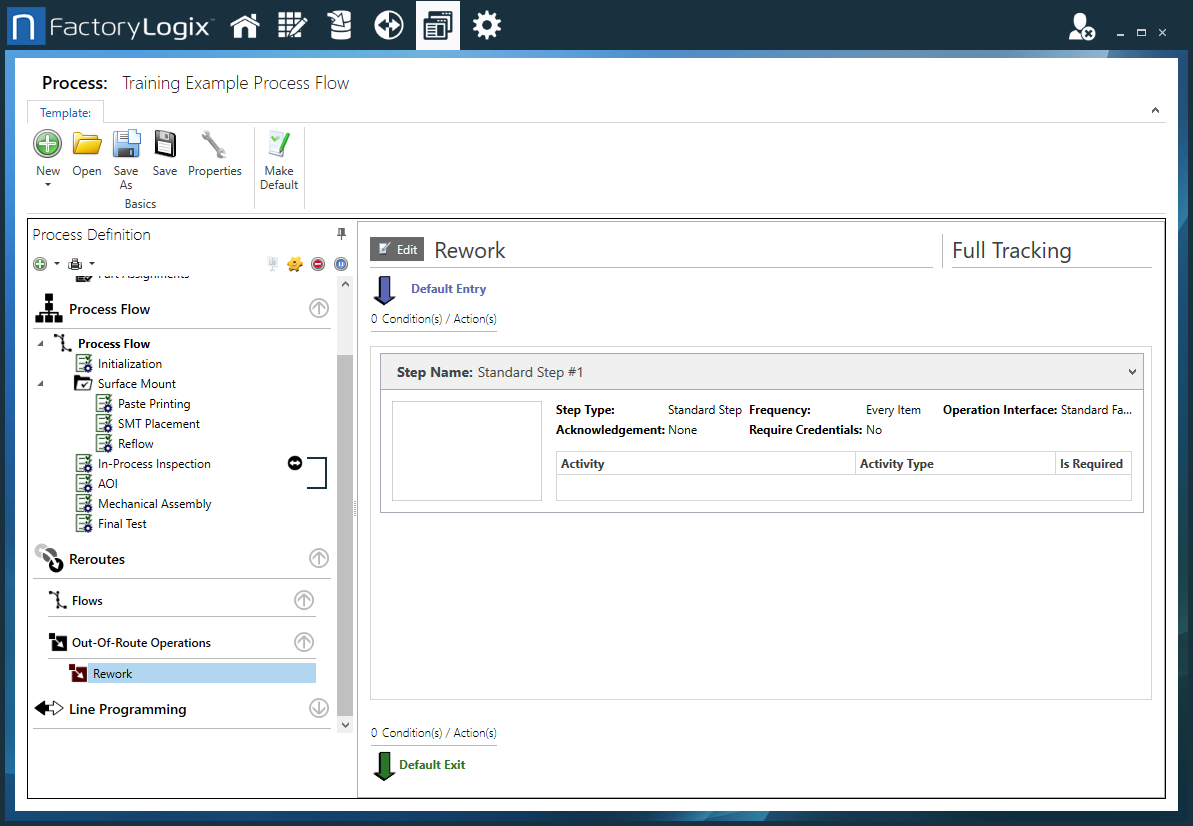Click the Save As icon
Image resolution: width=1193 pixels, height=826 pixels.
(x=126, y=146)
